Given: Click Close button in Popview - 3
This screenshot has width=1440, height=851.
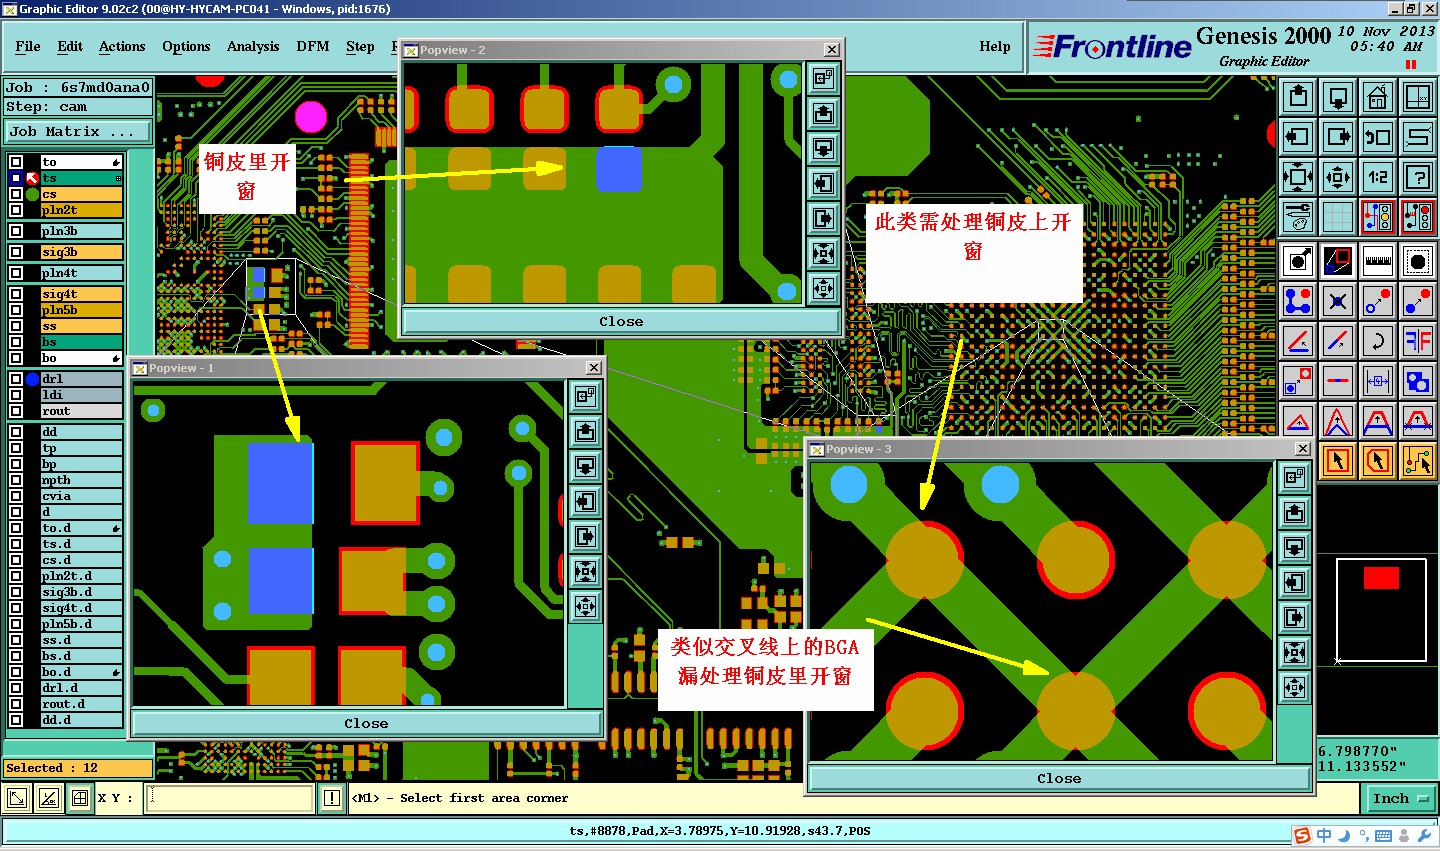Looking at the screenshot, I should point(1059,778).
